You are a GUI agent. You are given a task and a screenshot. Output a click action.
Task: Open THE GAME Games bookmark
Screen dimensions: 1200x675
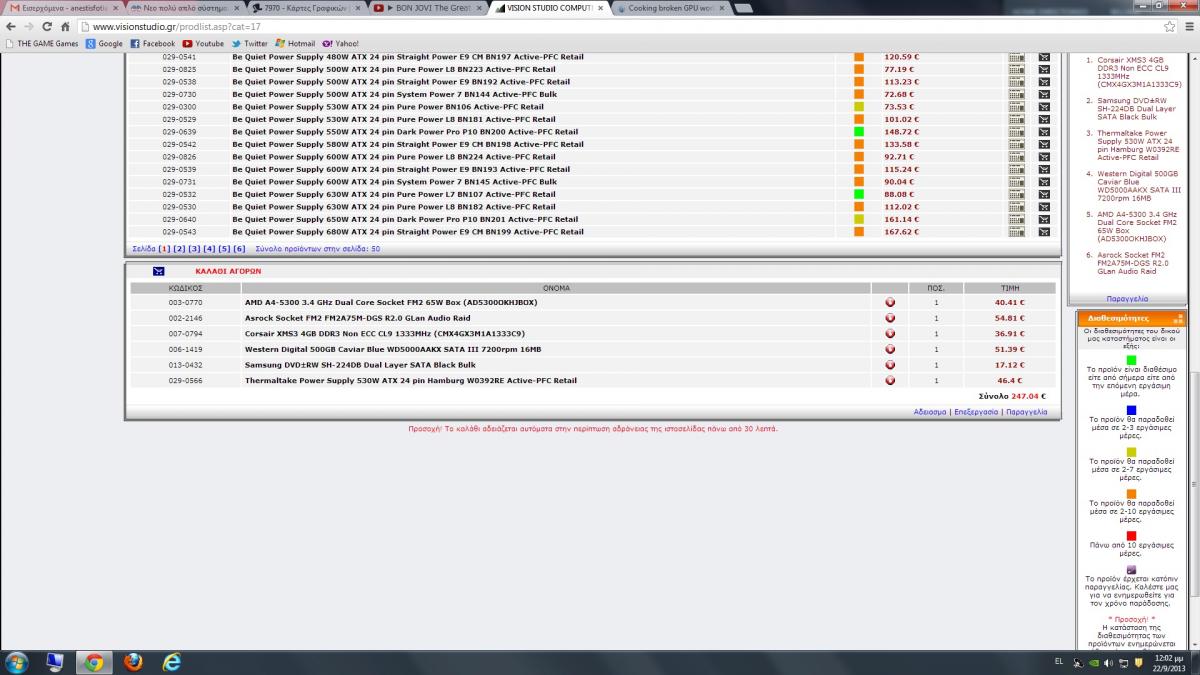pos(42,44)
